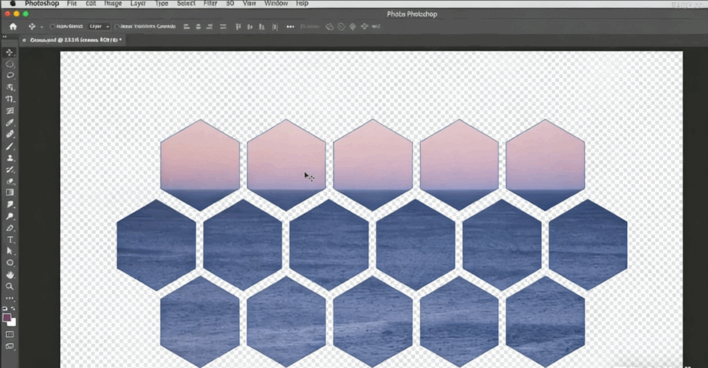The image size is (708, 368).
Task: Open the Image menu
Action: point(113,3)
